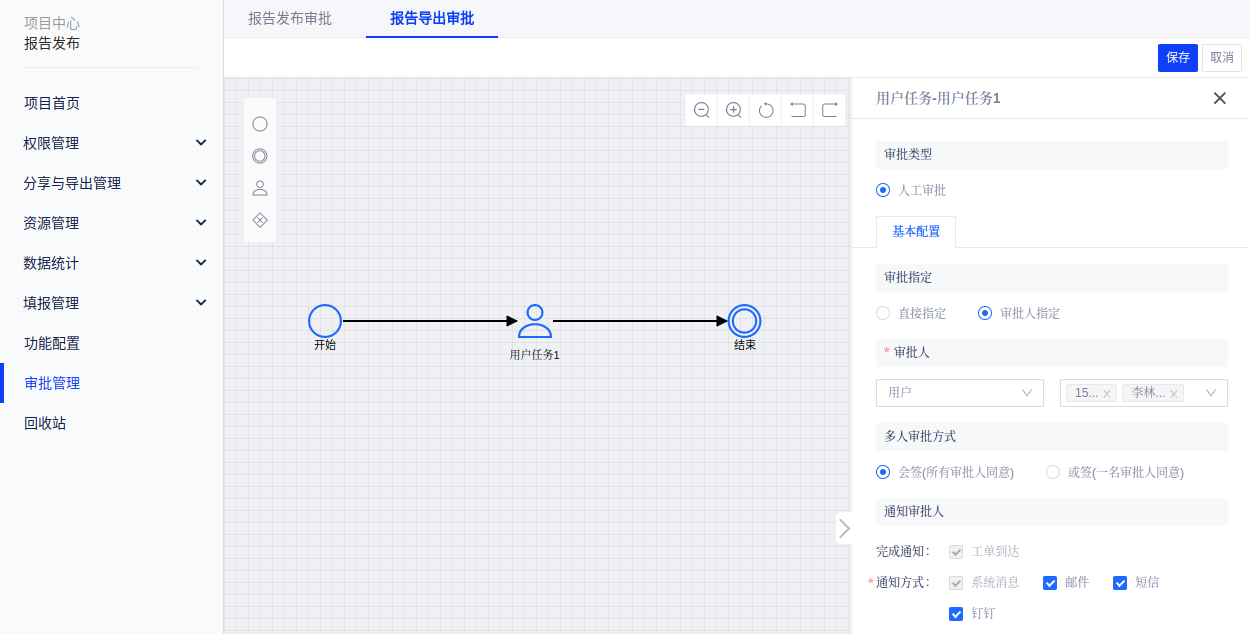This screenshot has width=1249, height=634.
Task: Select the gateway diamond icon in palette
Action: click(260, 220)
